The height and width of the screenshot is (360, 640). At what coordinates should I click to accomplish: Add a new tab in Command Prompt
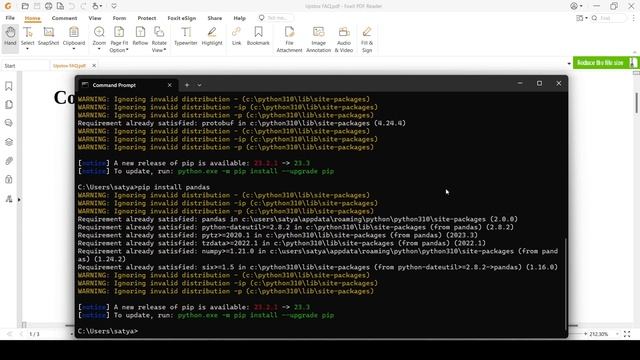click(x=187, y=85)
